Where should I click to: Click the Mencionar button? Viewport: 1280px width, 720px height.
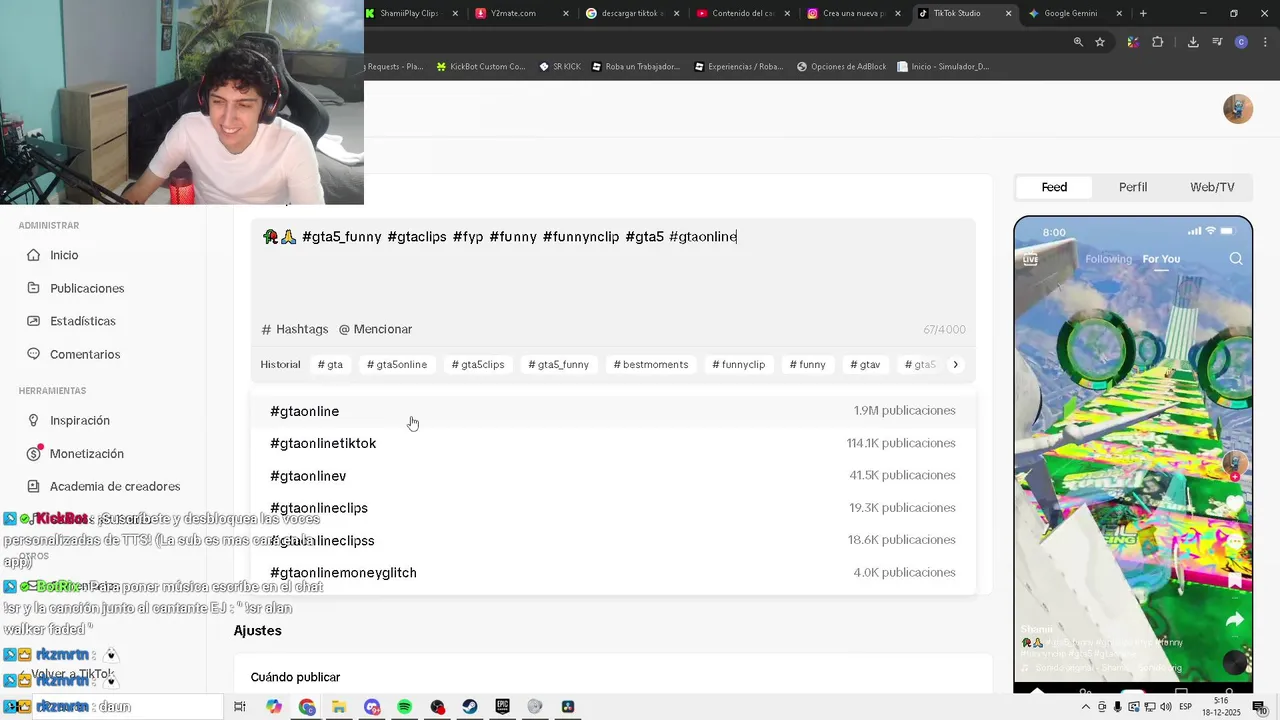coord(375,329)
